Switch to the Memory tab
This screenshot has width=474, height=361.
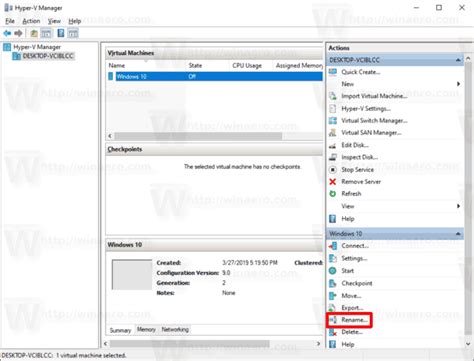click(146, 329)
